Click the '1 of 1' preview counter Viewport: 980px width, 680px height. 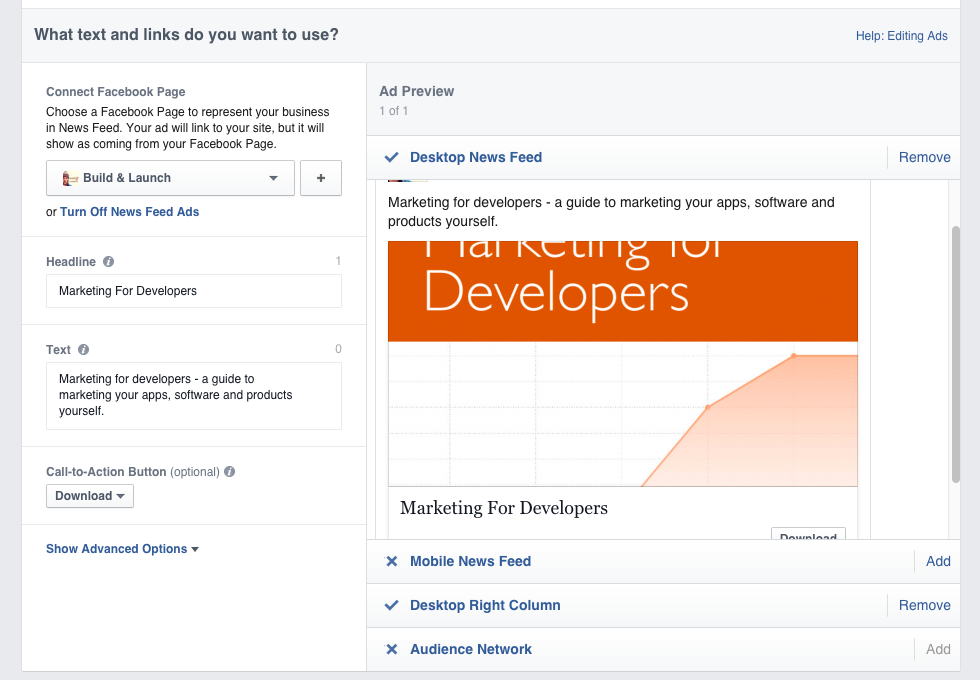pyautogui.click(x=394, y=111)
